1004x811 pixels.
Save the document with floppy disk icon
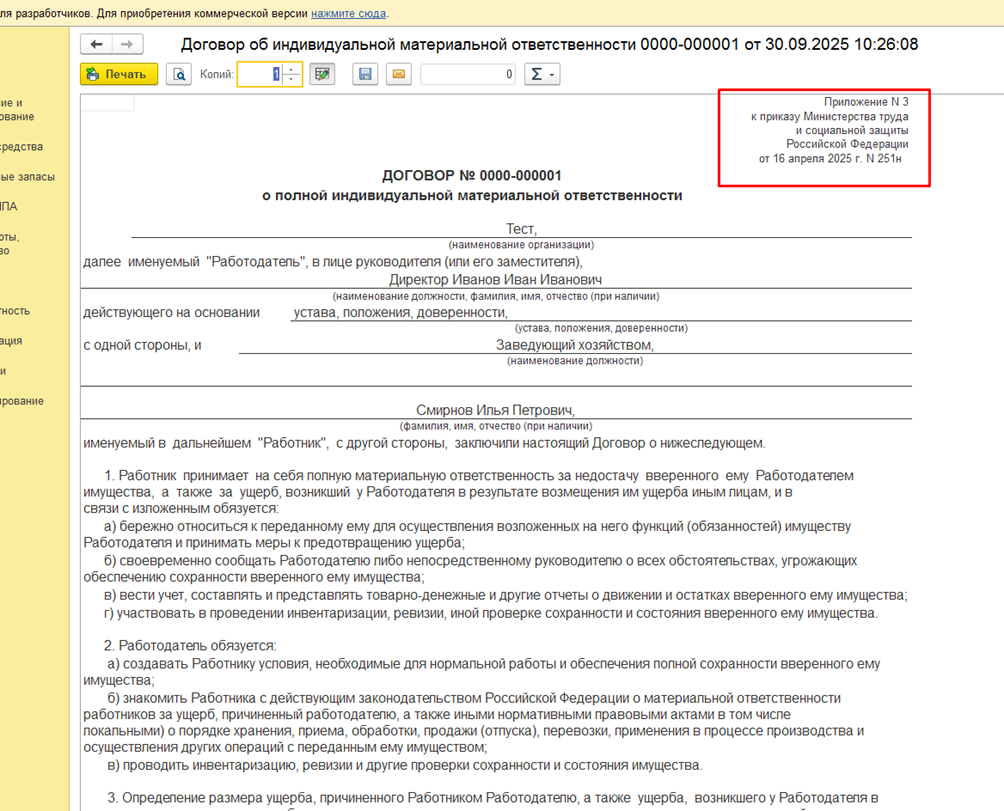click(365, 74)
